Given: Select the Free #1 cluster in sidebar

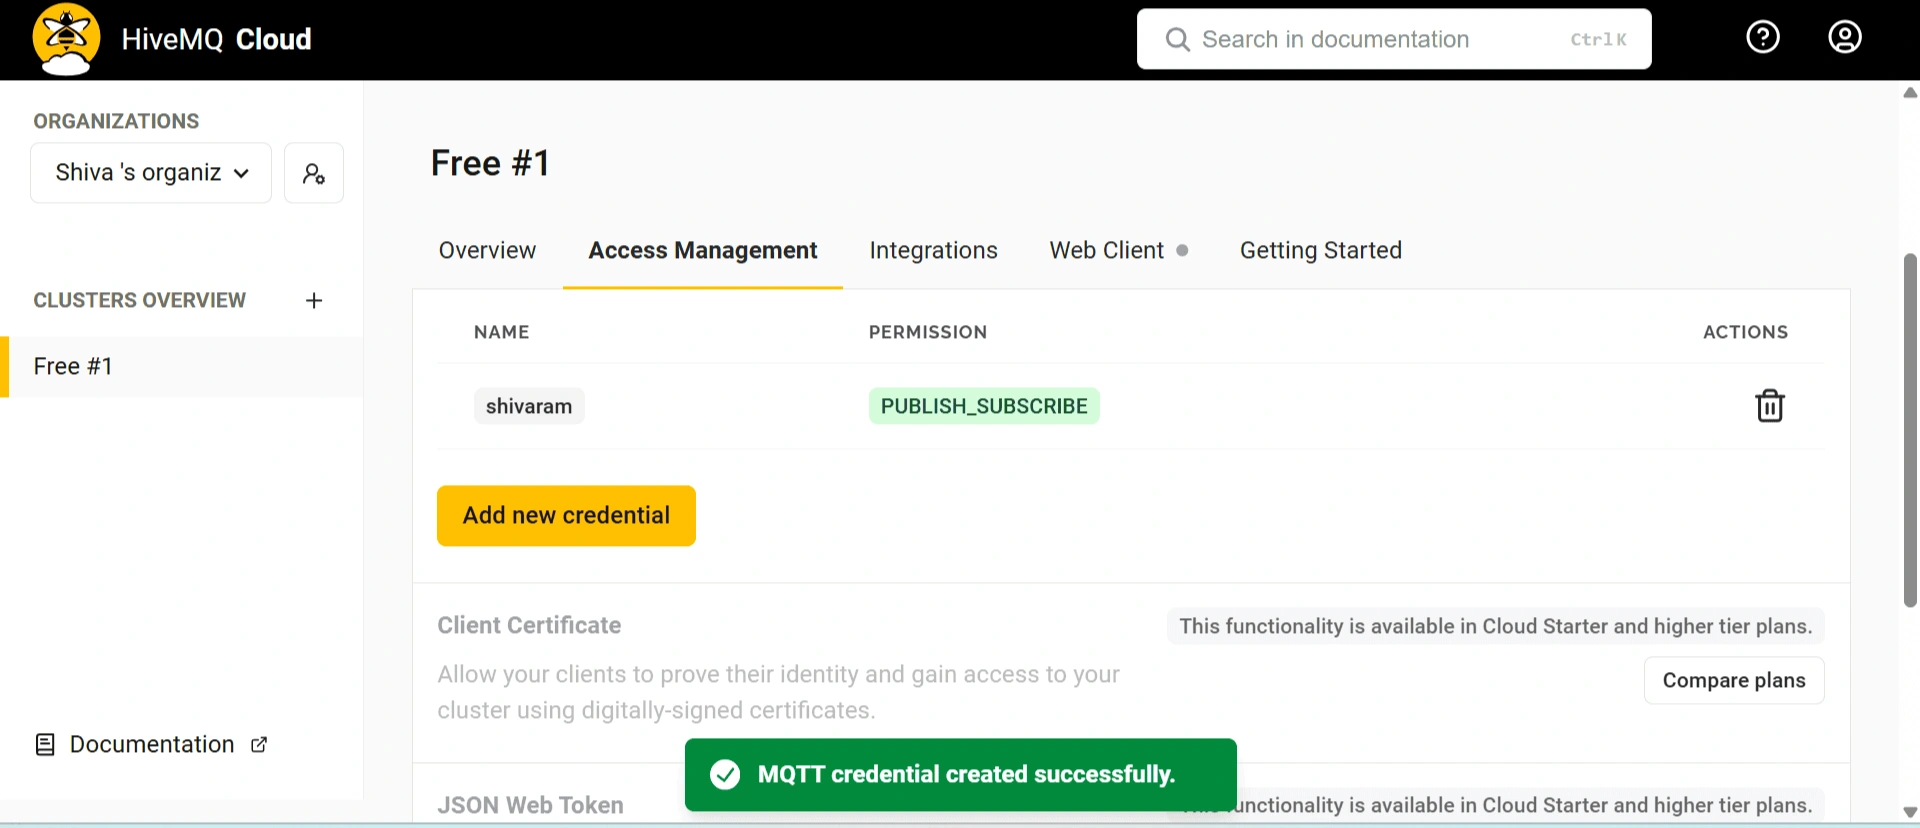Looking at the screenshot, I should tap(182, 367).
